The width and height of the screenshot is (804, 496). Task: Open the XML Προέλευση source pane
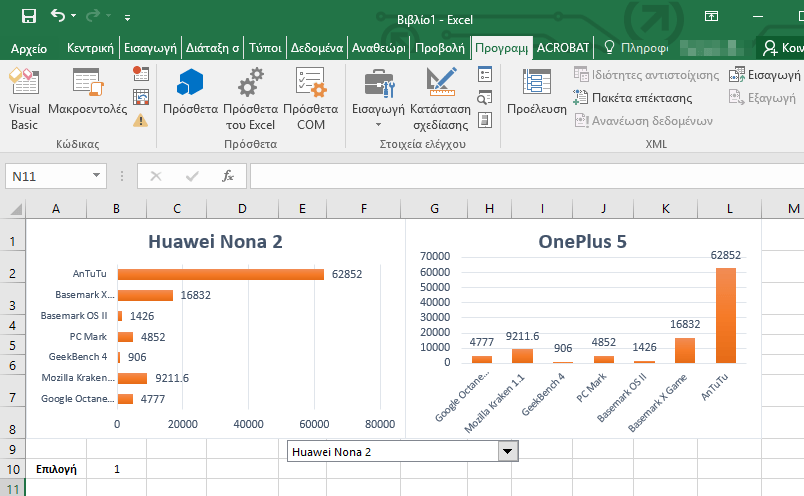click(x=537, y=91)
